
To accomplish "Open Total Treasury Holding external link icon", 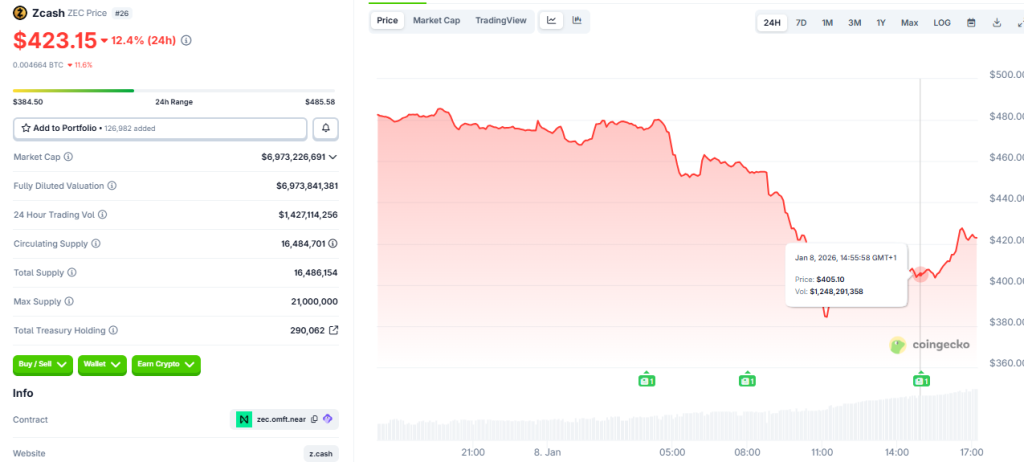I will click(334, 330).
